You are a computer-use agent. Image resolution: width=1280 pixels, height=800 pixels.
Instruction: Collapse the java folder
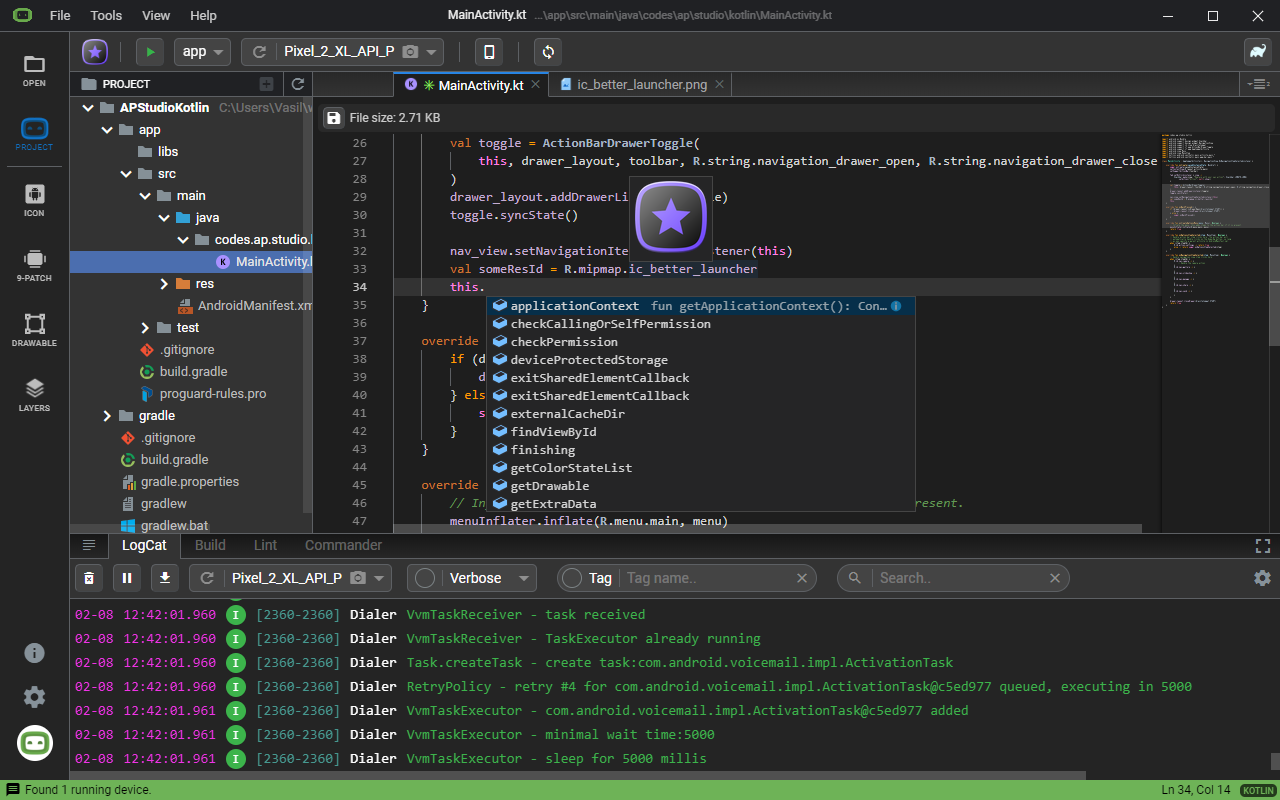tap(164, 218)
